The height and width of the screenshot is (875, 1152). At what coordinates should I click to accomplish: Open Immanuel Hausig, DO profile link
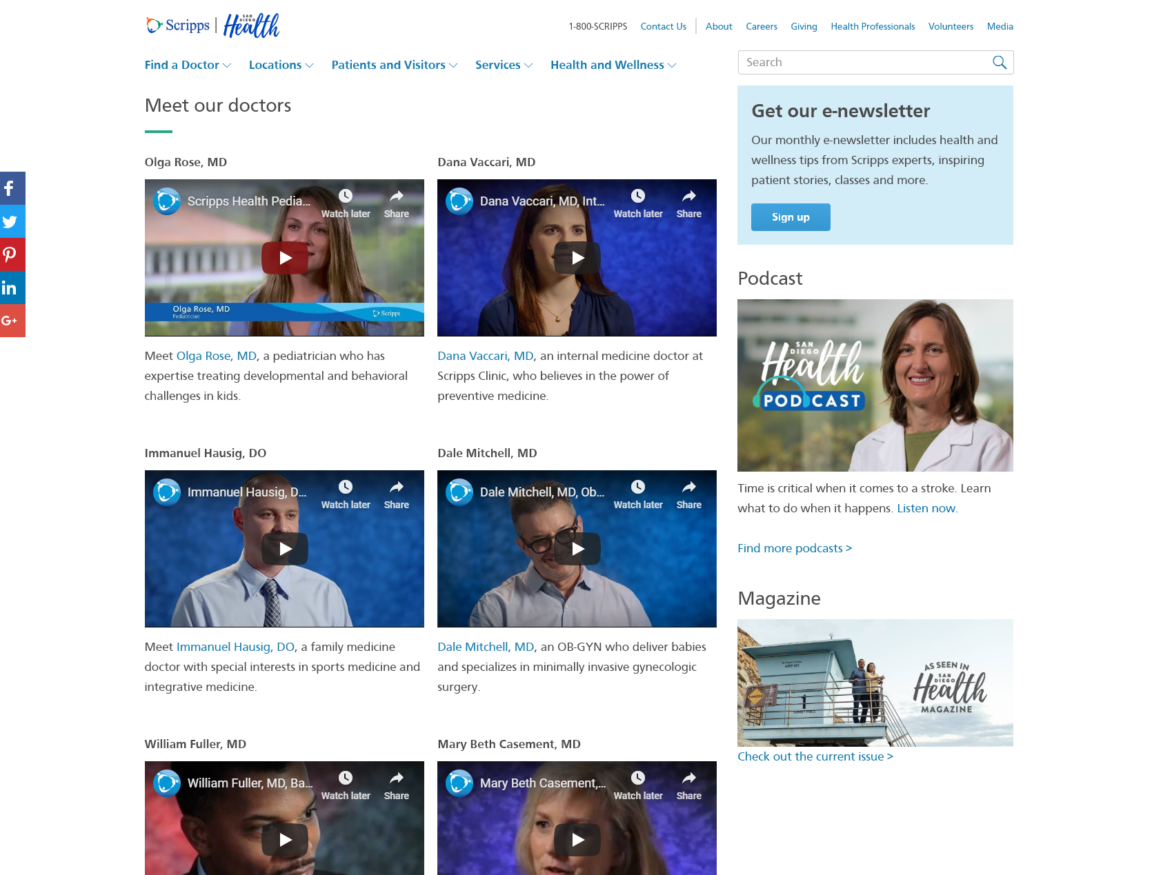pyautogui.click(x=235, y=647)
